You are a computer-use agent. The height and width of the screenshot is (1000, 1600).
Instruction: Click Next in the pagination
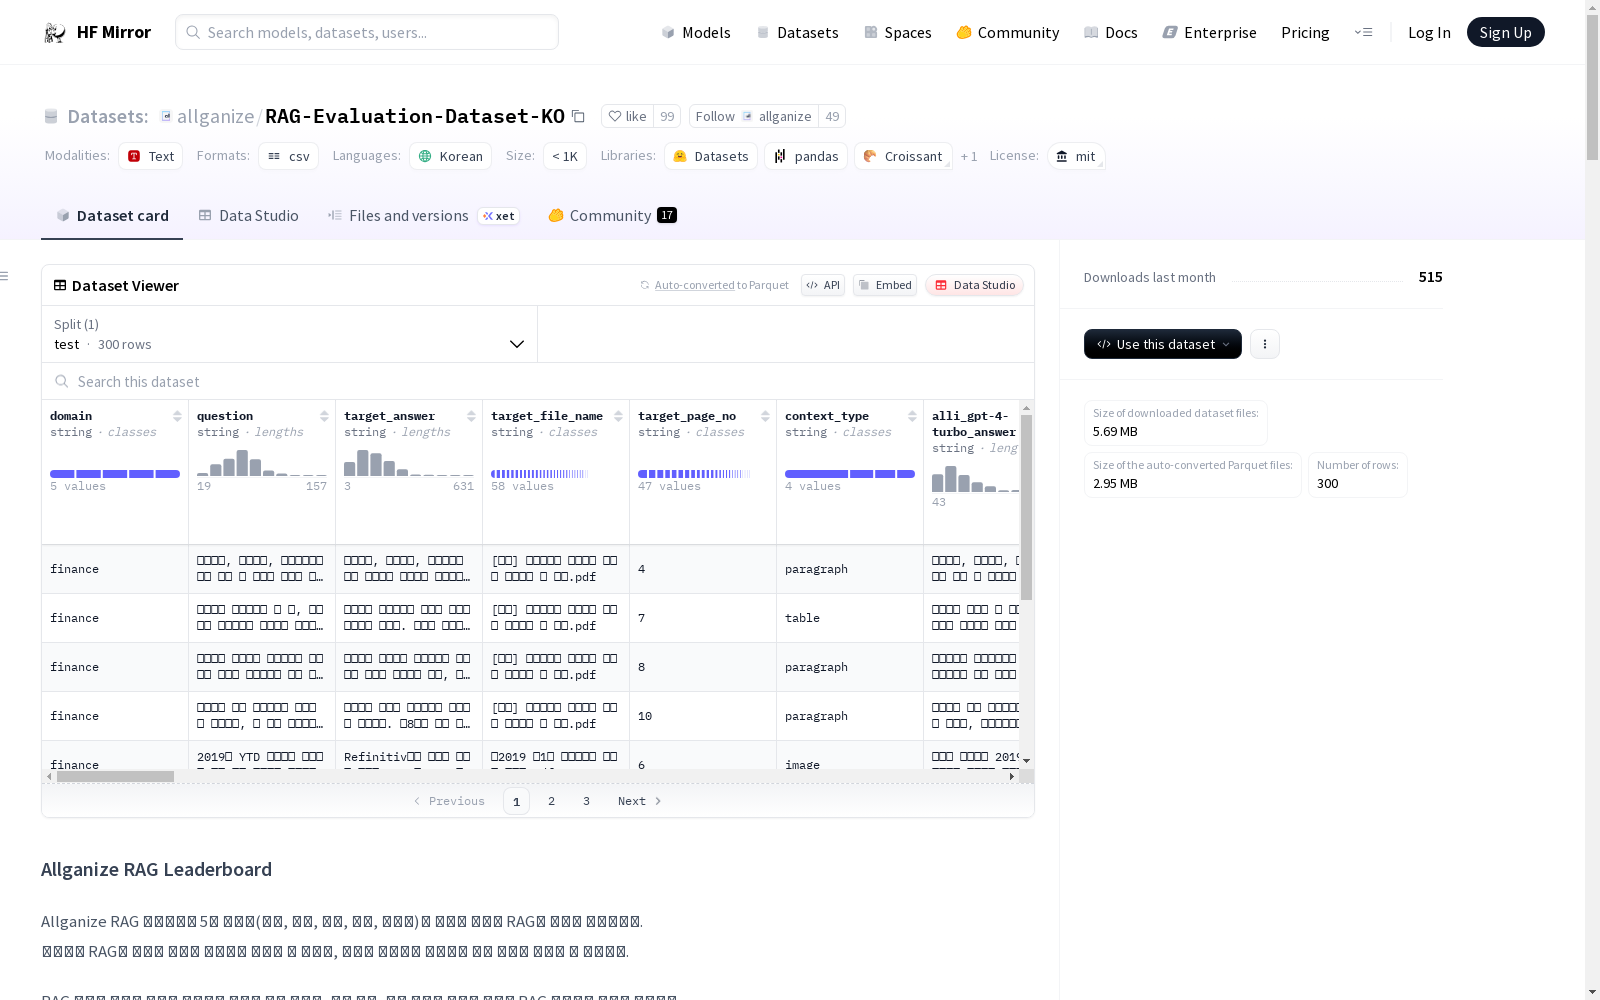(640, 801)
